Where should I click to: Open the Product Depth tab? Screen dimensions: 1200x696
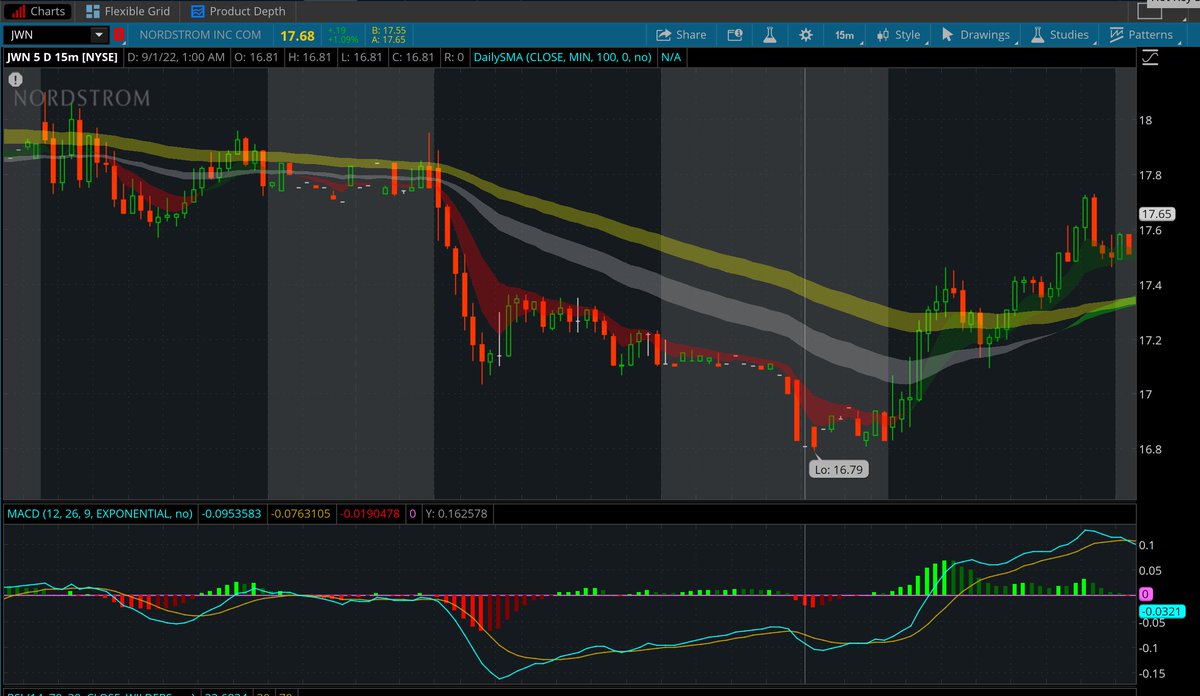click(x=238, y=11)
